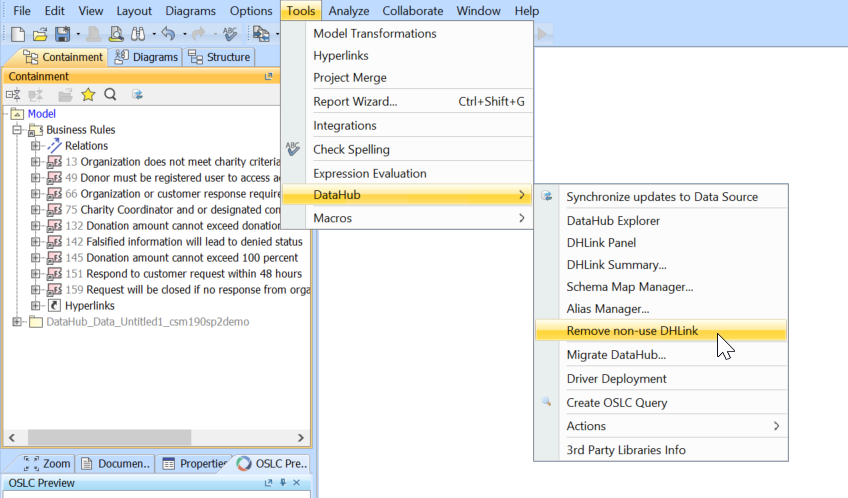This screenshot has width=848, height=498.
Task: Toggle floating mode for Containment panel
Action: click(x=268, y=76)
